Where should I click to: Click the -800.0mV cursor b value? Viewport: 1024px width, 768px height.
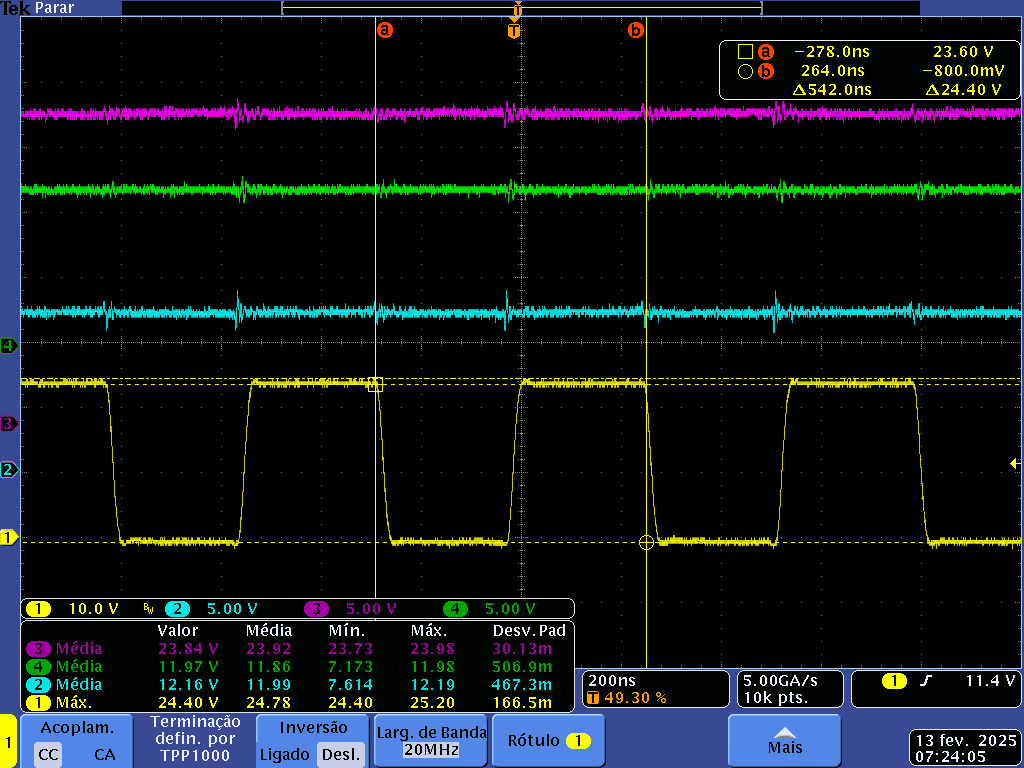tap(963, 71)
